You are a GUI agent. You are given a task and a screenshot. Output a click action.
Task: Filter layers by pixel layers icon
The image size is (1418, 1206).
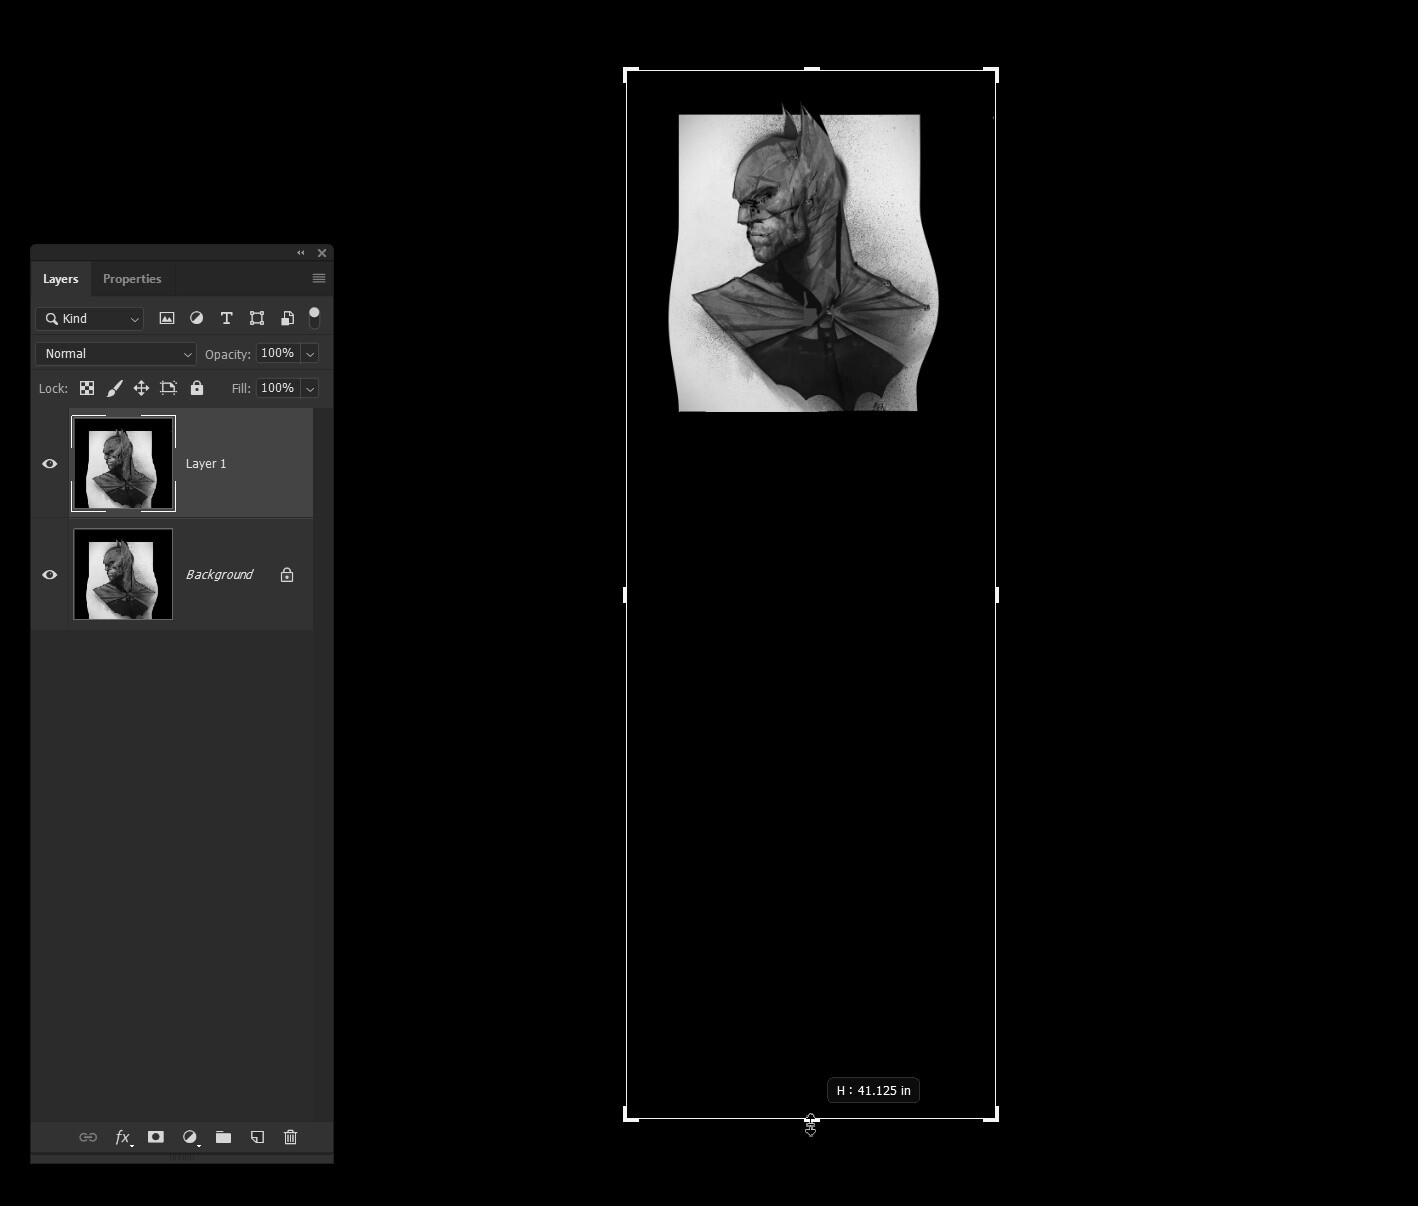(x=167, y=318)
